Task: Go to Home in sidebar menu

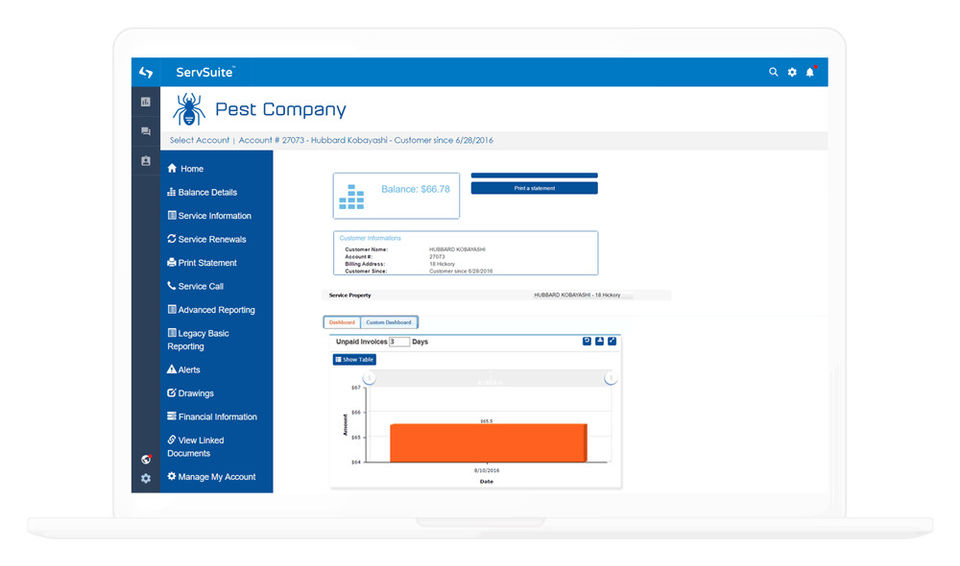Action: (185, 168)
